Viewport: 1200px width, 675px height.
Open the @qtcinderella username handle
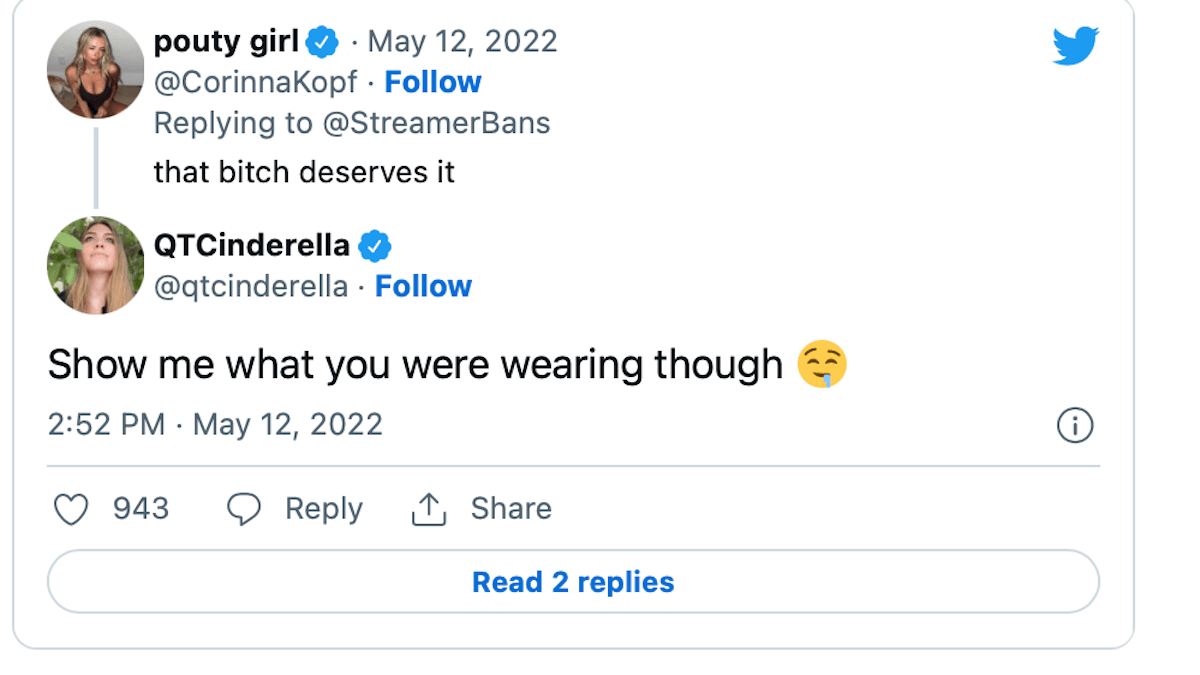coord(249,286)
